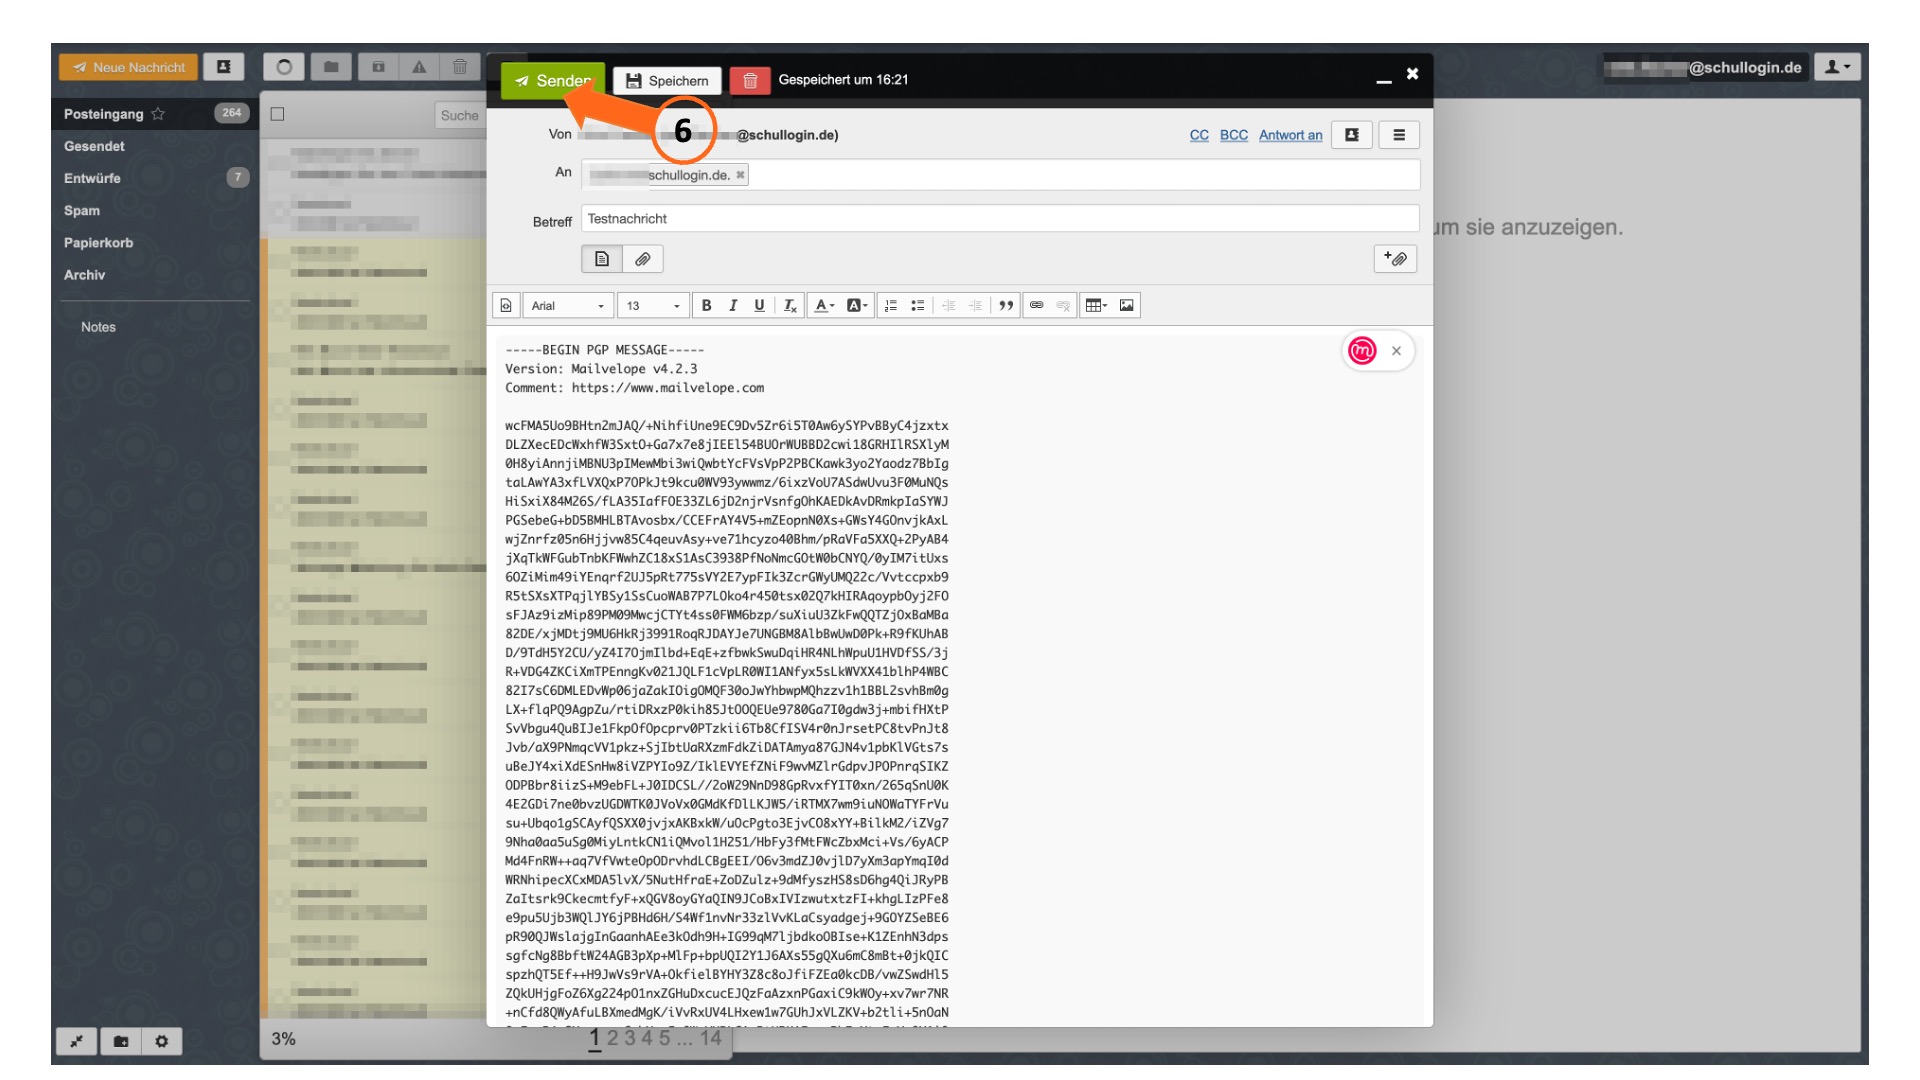Send the encrypted message with Senden
Image resolution: width=1920 pixels, height=1080 pixels.
552,81
